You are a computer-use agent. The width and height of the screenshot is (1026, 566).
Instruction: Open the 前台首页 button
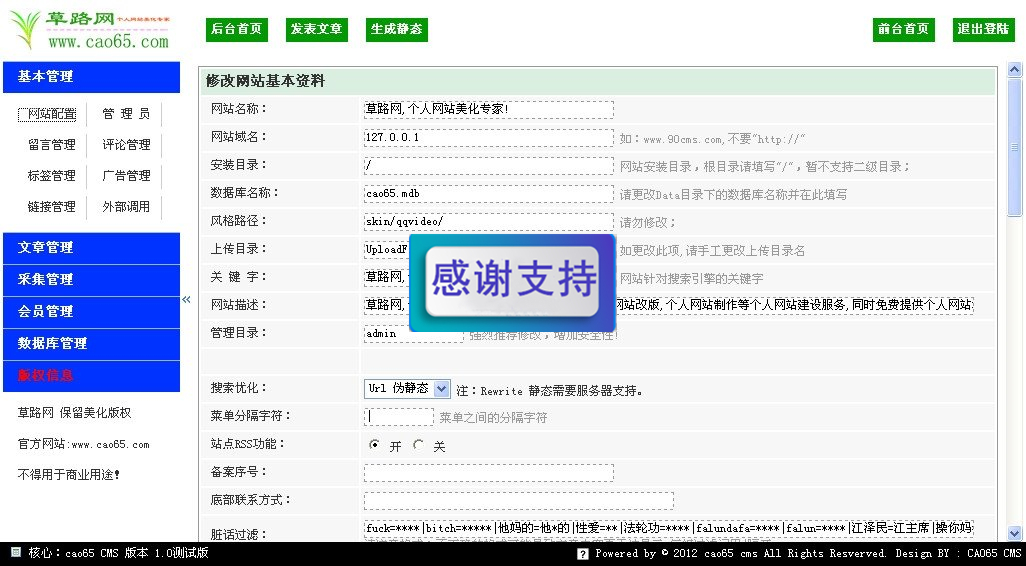(904, 29)
